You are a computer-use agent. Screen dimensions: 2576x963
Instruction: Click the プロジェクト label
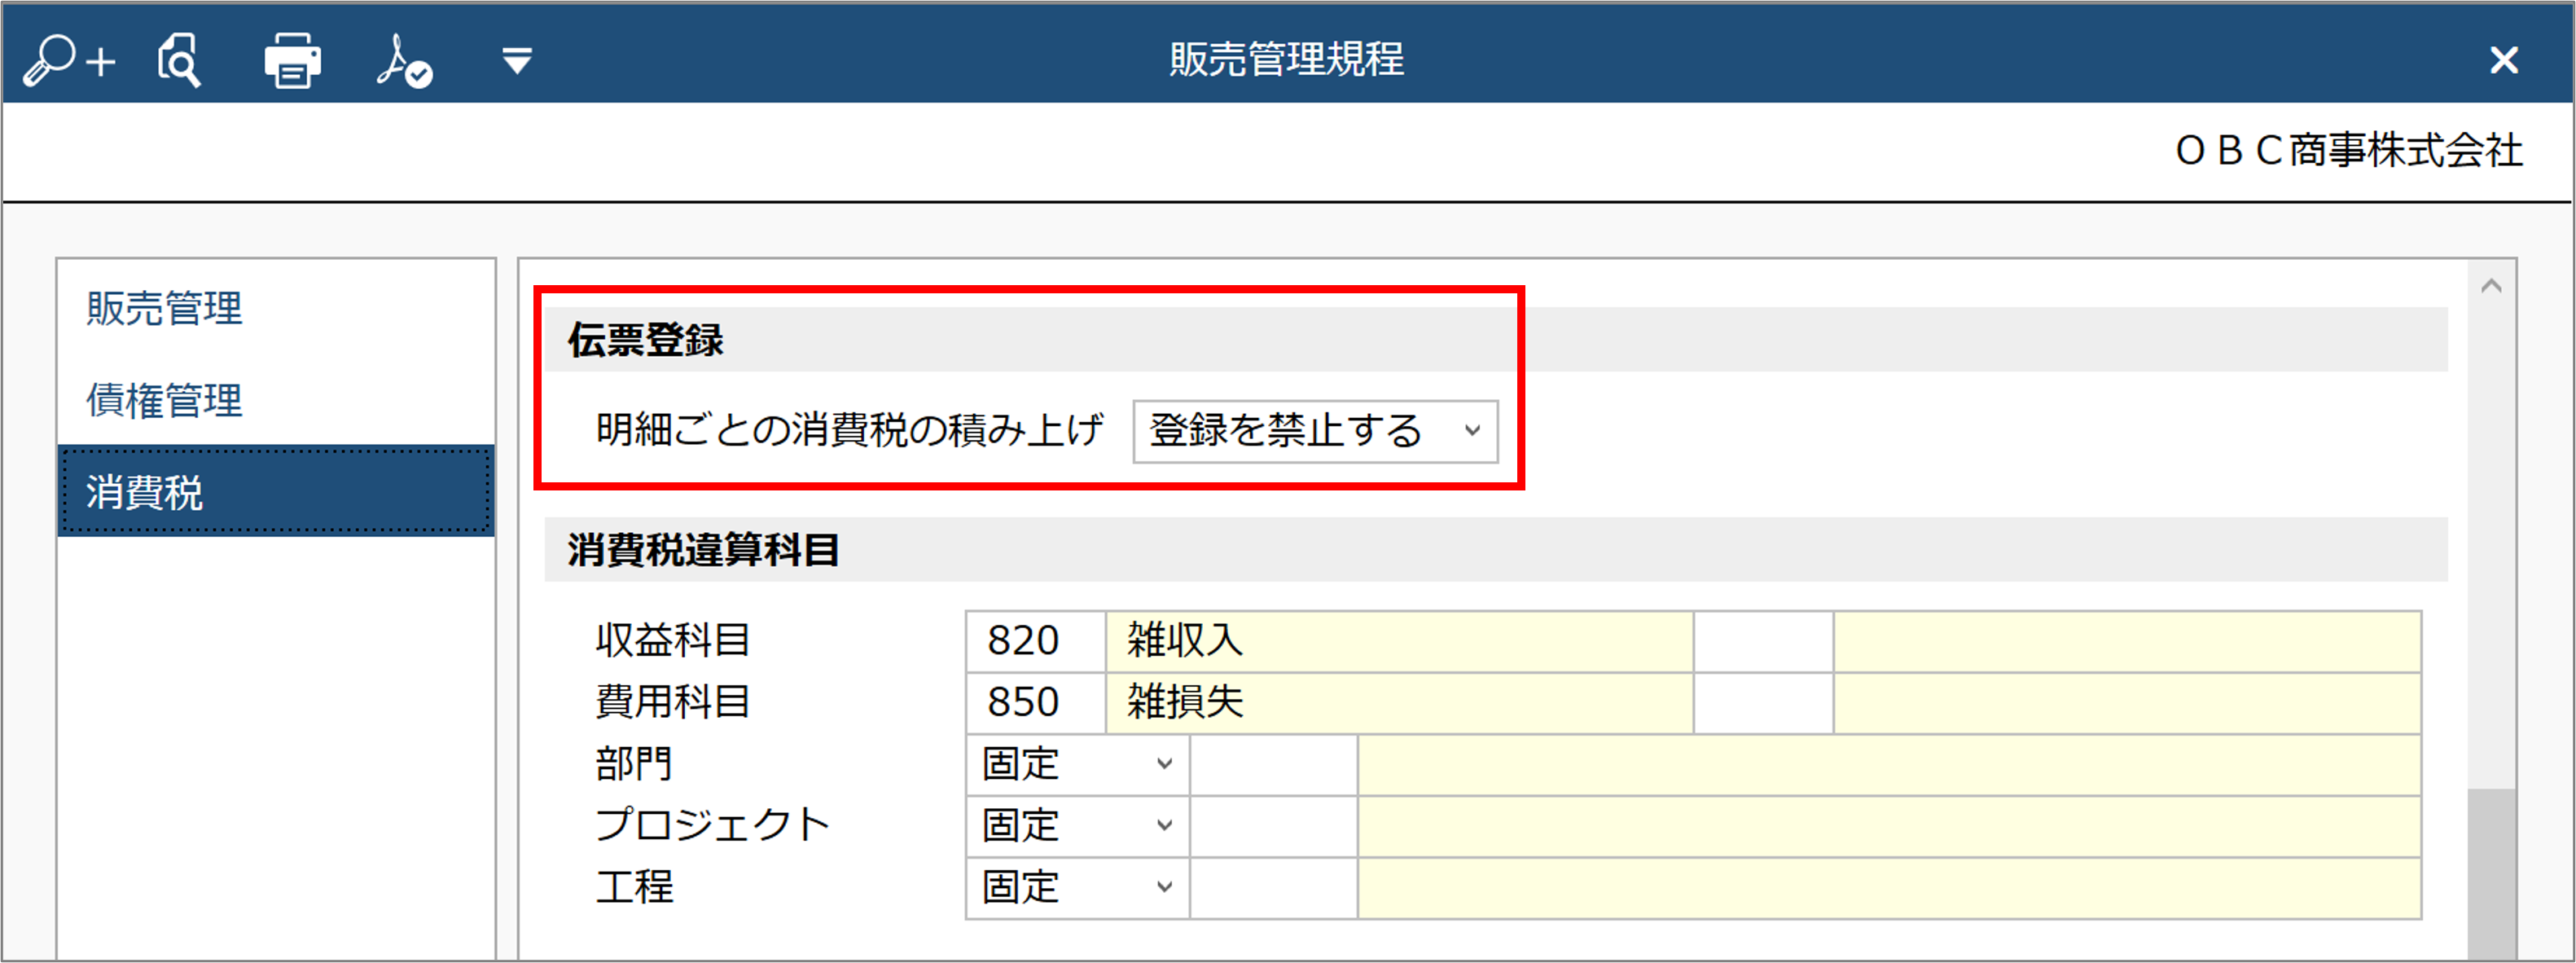[713, 826]
